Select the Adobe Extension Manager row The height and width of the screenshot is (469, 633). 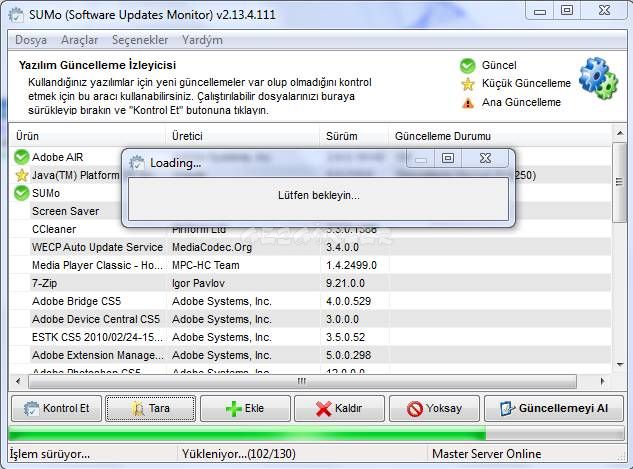310,355
